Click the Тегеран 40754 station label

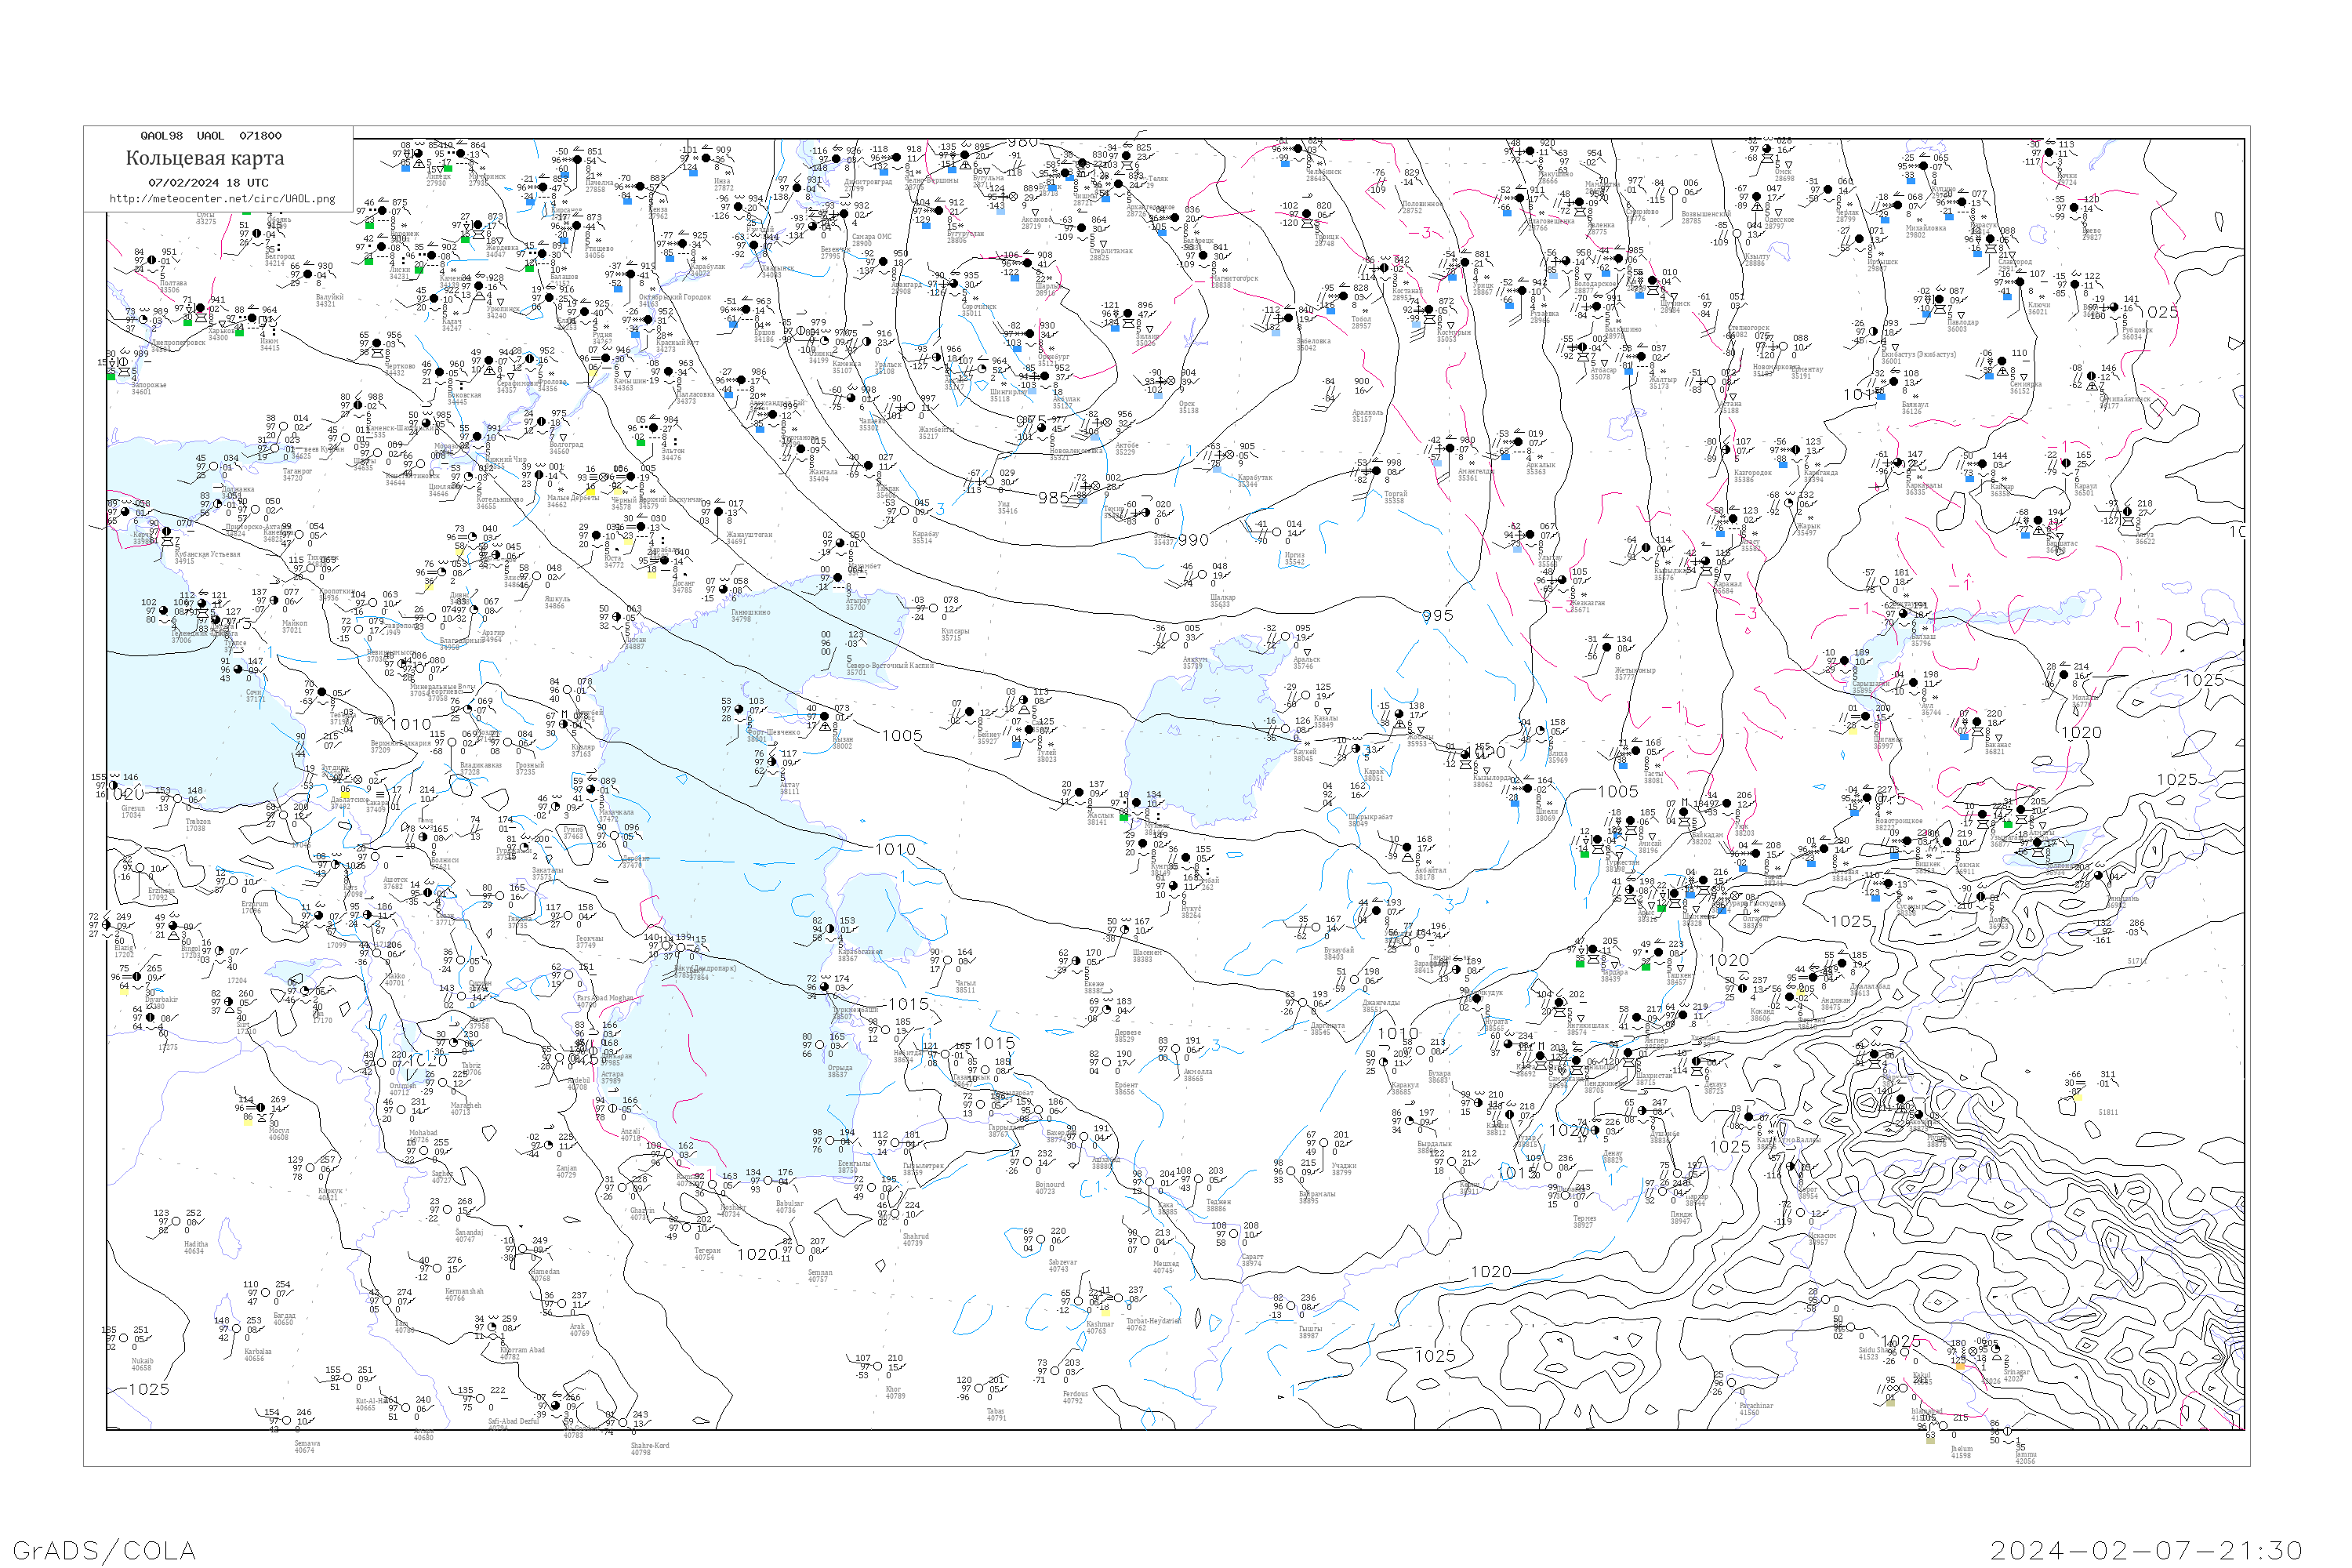(707, 1254)
